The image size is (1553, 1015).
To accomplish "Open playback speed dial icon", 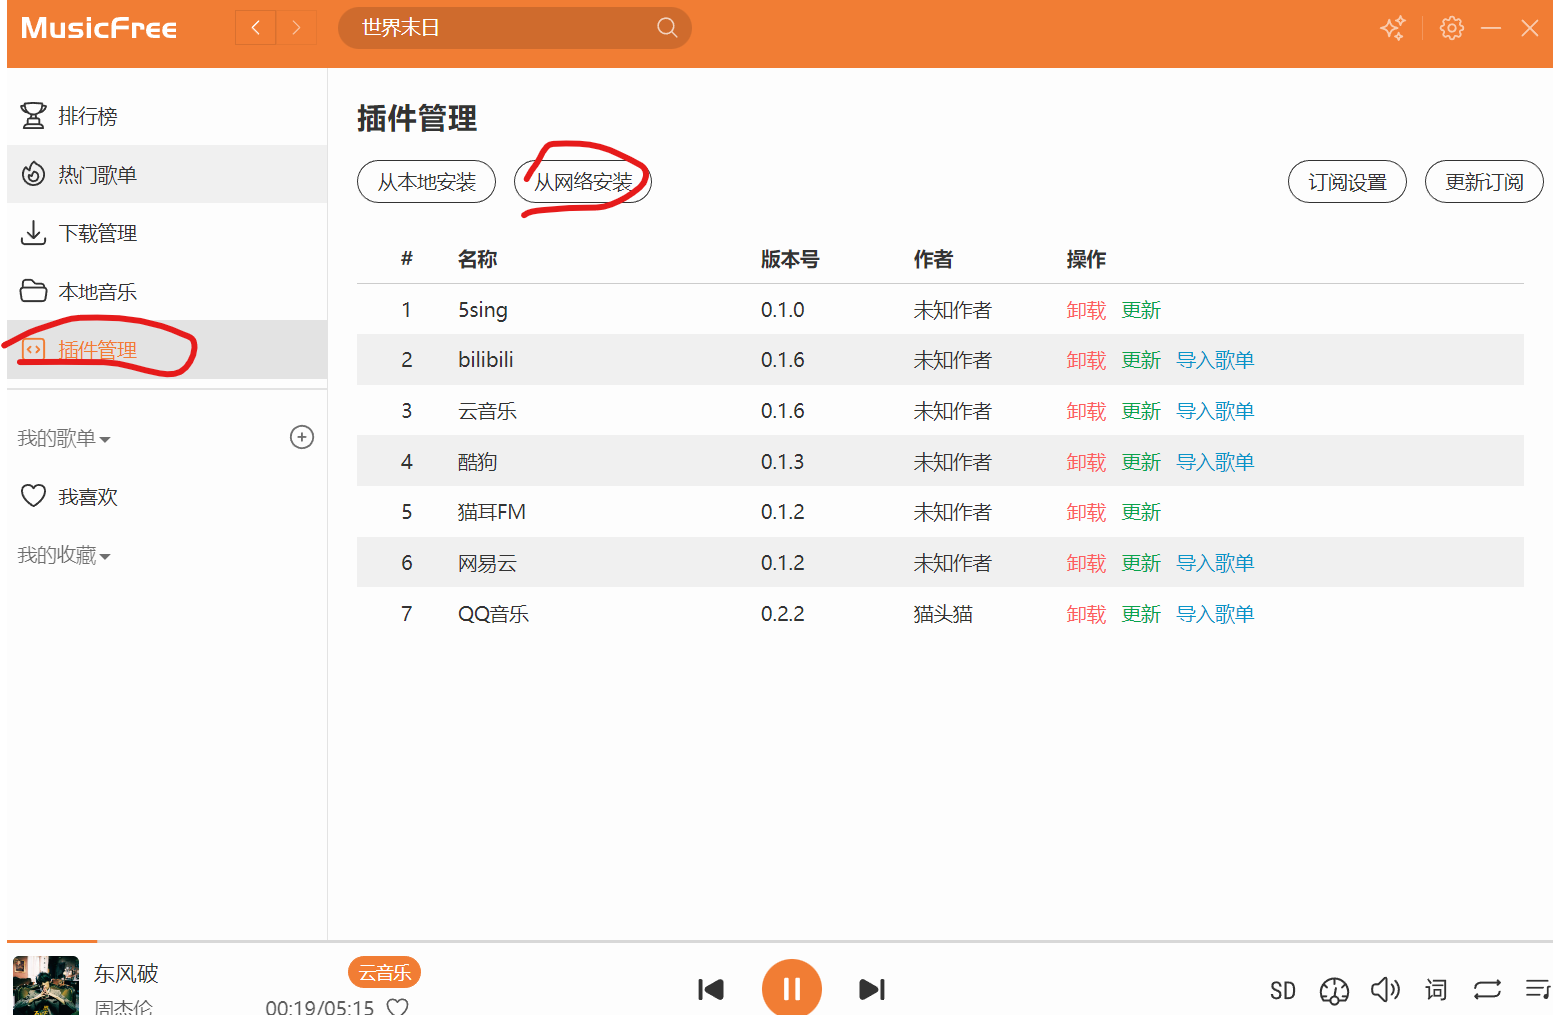I will pos(1334,991).
